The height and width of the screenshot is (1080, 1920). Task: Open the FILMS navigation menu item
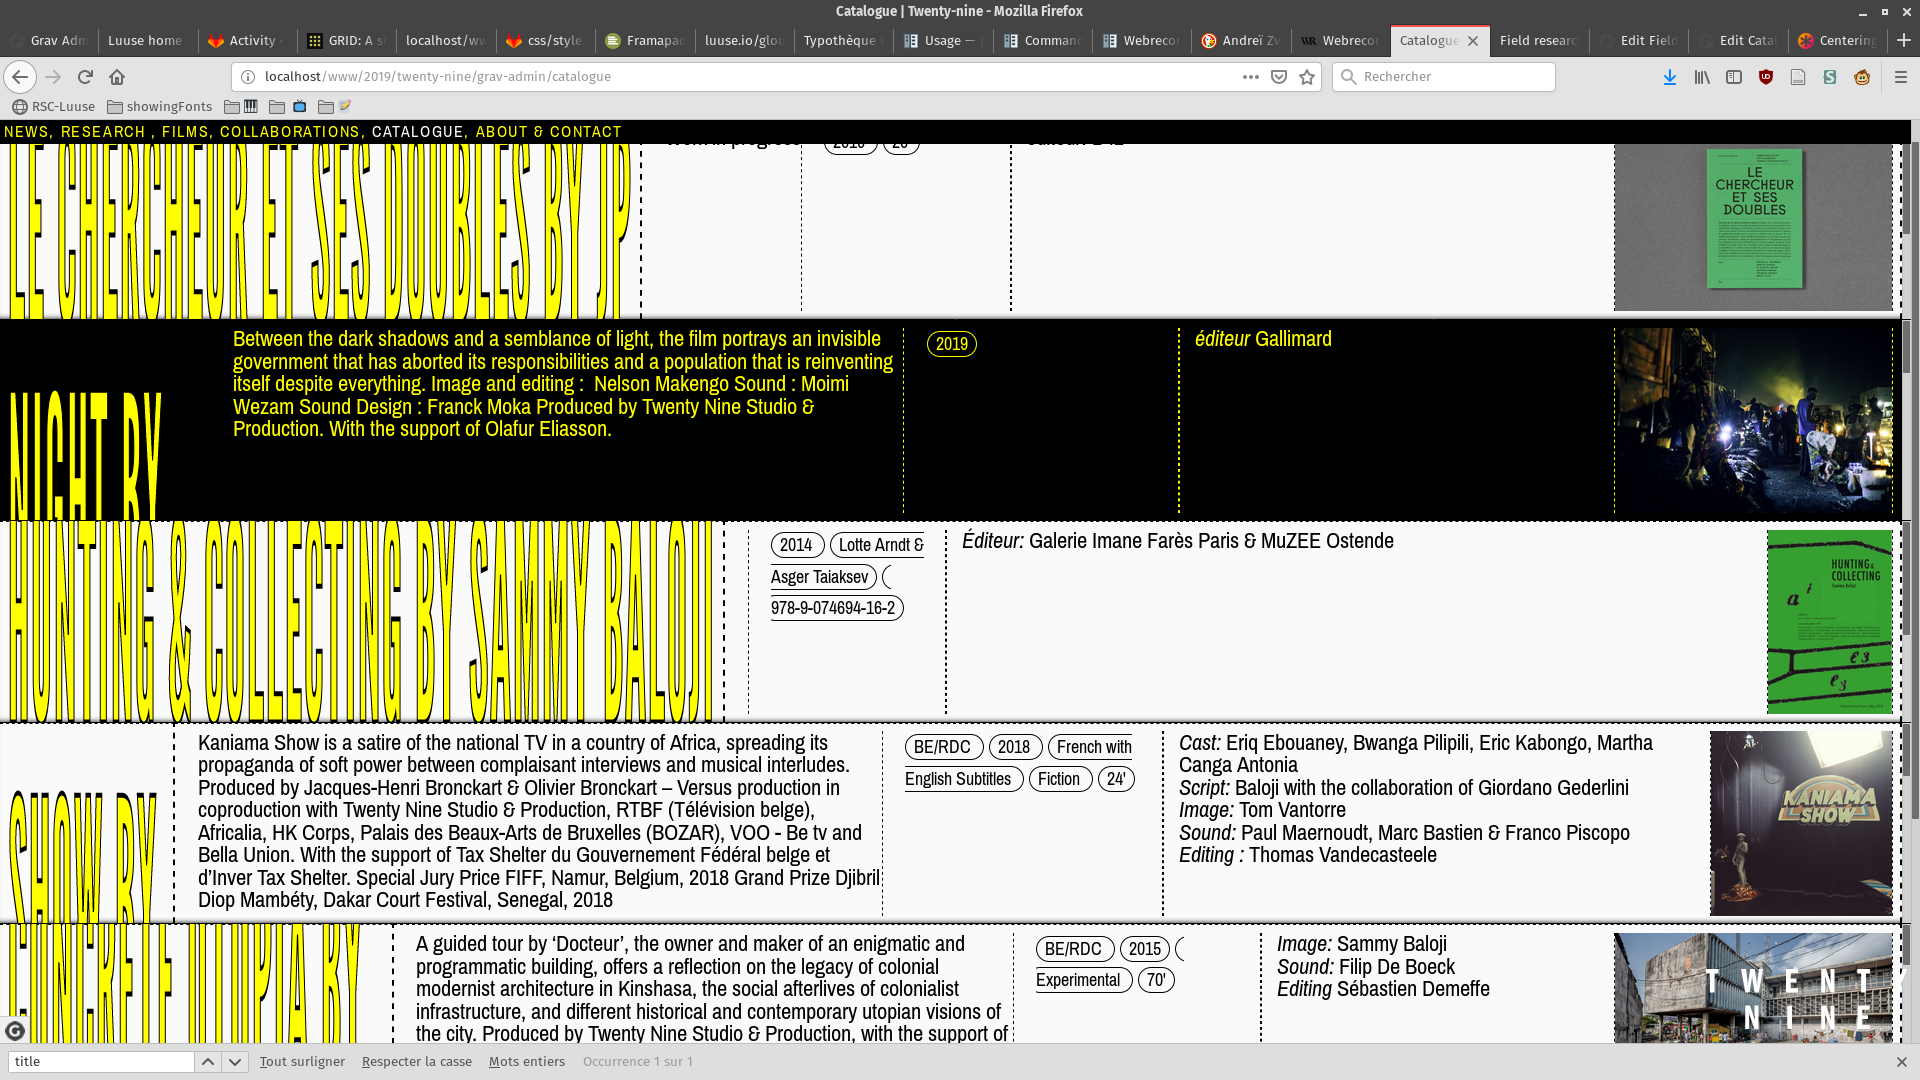185,132
